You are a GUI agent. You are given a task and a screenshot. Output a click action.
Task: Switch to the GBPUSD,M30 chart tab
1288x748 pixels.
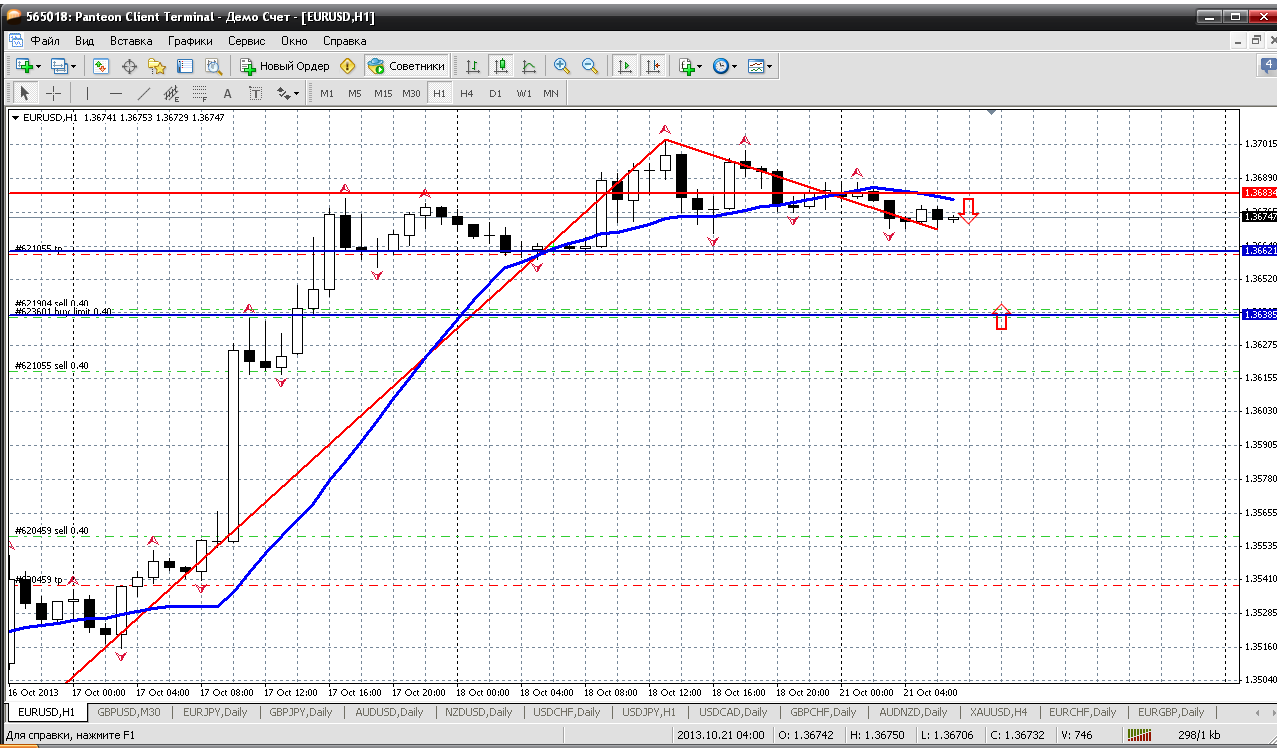pyautogui.click(x=128, y=712)
